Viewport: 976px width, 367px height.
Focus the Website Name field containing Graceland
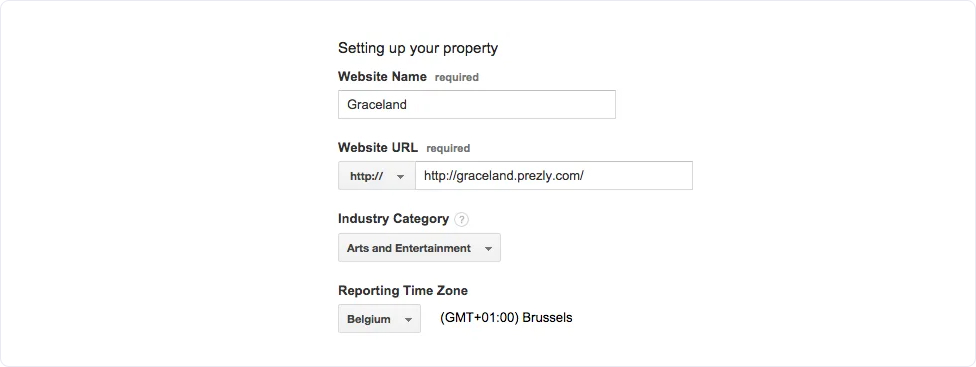[x=477, y=105]
